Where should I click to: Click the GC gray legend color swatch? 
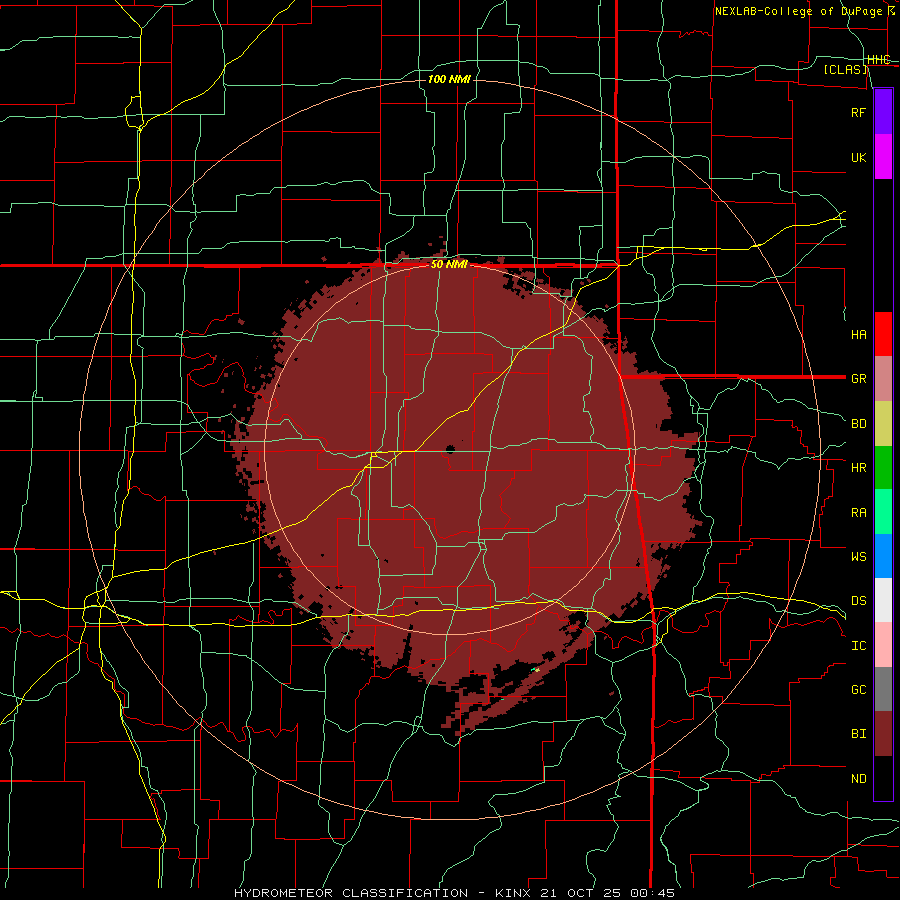pos(883,689)
